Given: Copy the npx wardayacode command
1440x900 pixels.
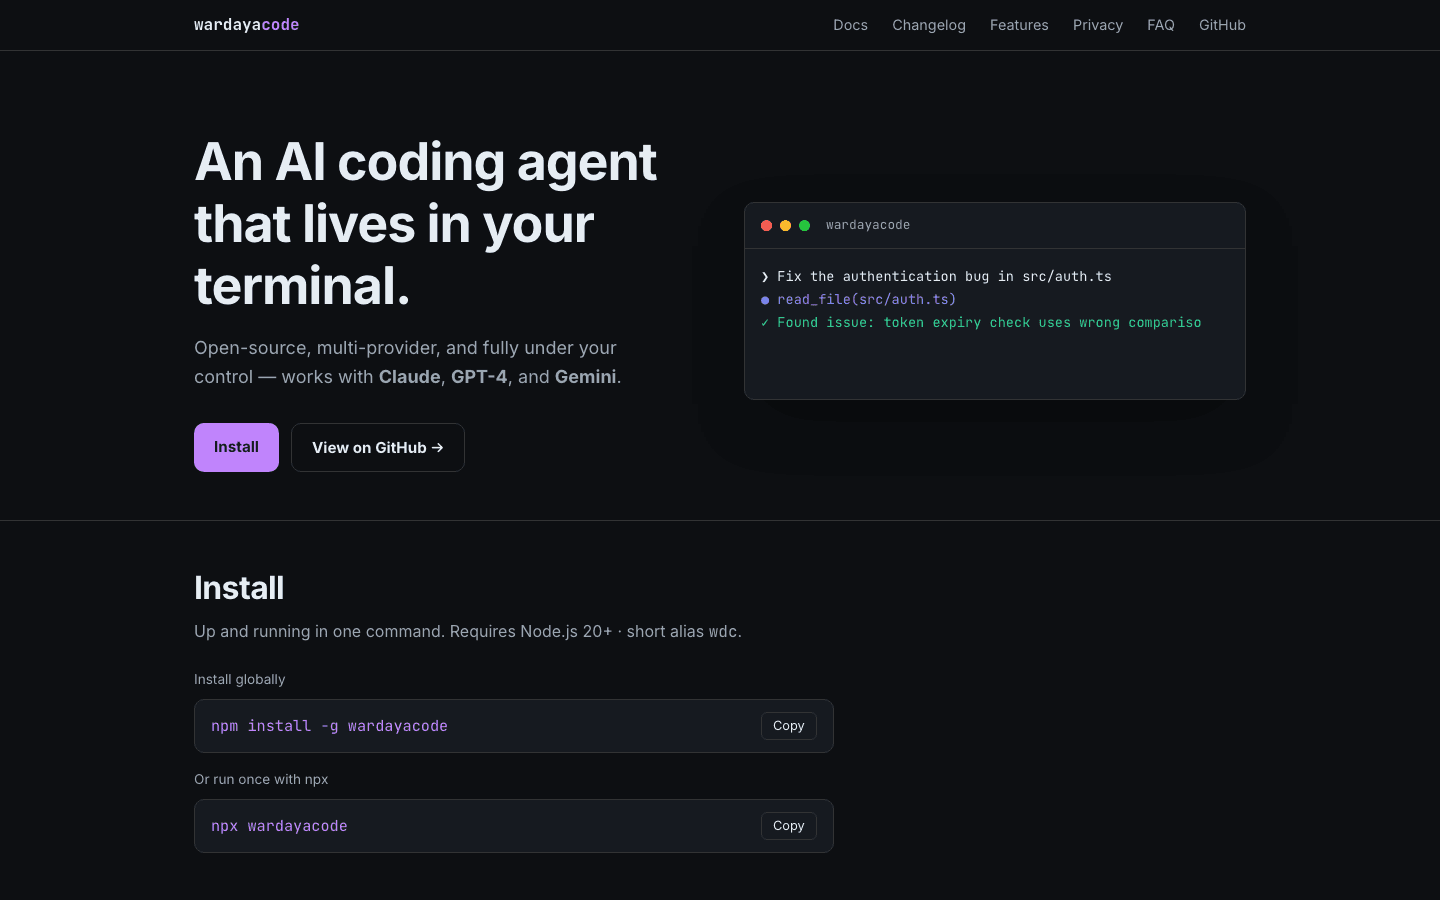Looking at the screenshot, I should [789, 826].
